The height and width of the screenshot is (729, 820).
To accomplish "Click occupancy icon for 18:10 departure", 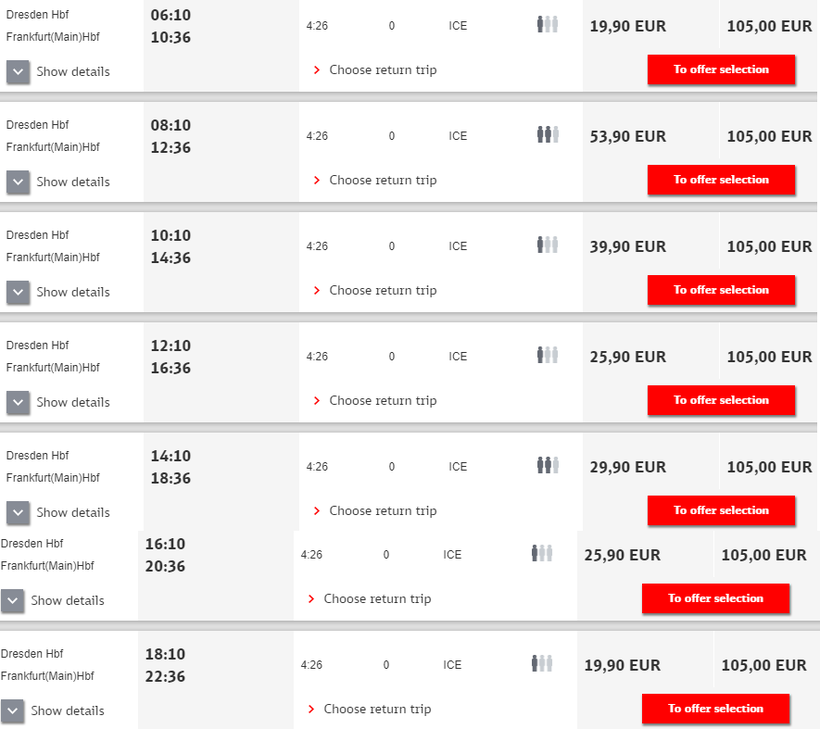I will pyautogui.click(x=541, y=663).
